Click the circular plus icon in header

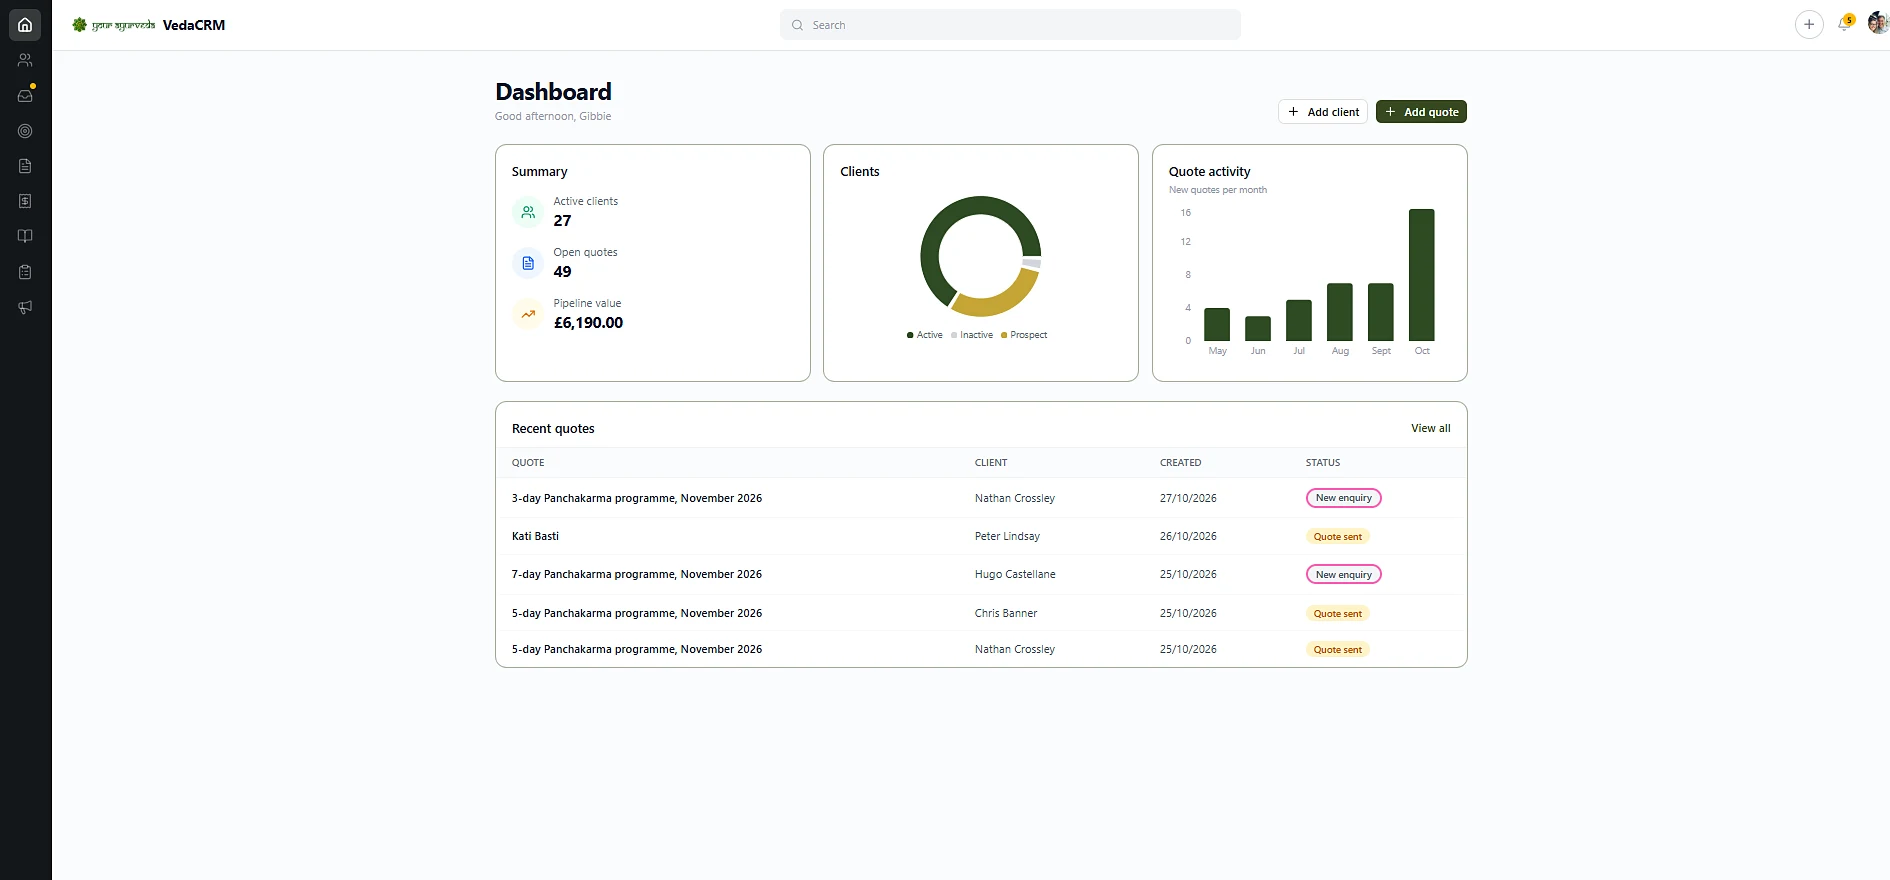1809,25
